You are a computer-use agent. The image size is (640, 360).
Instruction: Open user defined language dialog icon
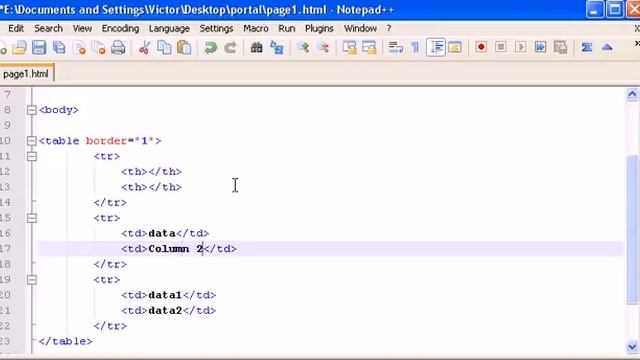coord(455,48)
